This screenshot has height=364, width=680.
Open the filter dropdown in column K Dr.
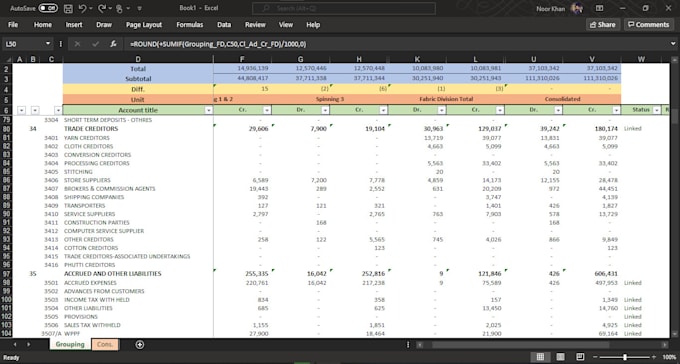(x=441, y=110)
